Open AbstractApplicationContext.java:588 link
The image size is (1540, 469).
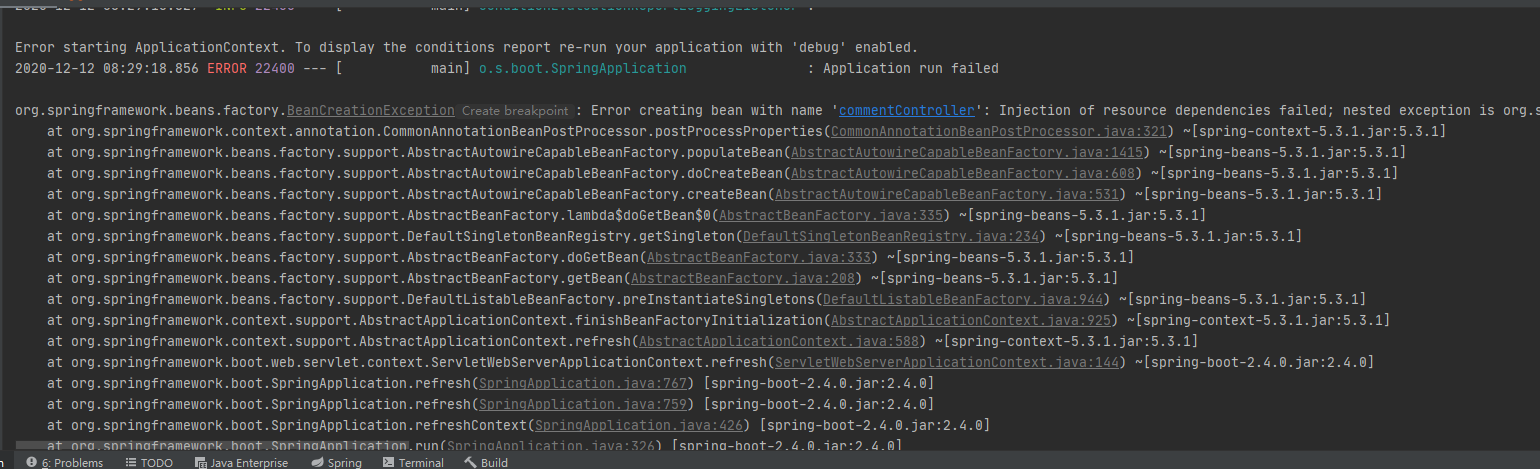tap(779, 341)
